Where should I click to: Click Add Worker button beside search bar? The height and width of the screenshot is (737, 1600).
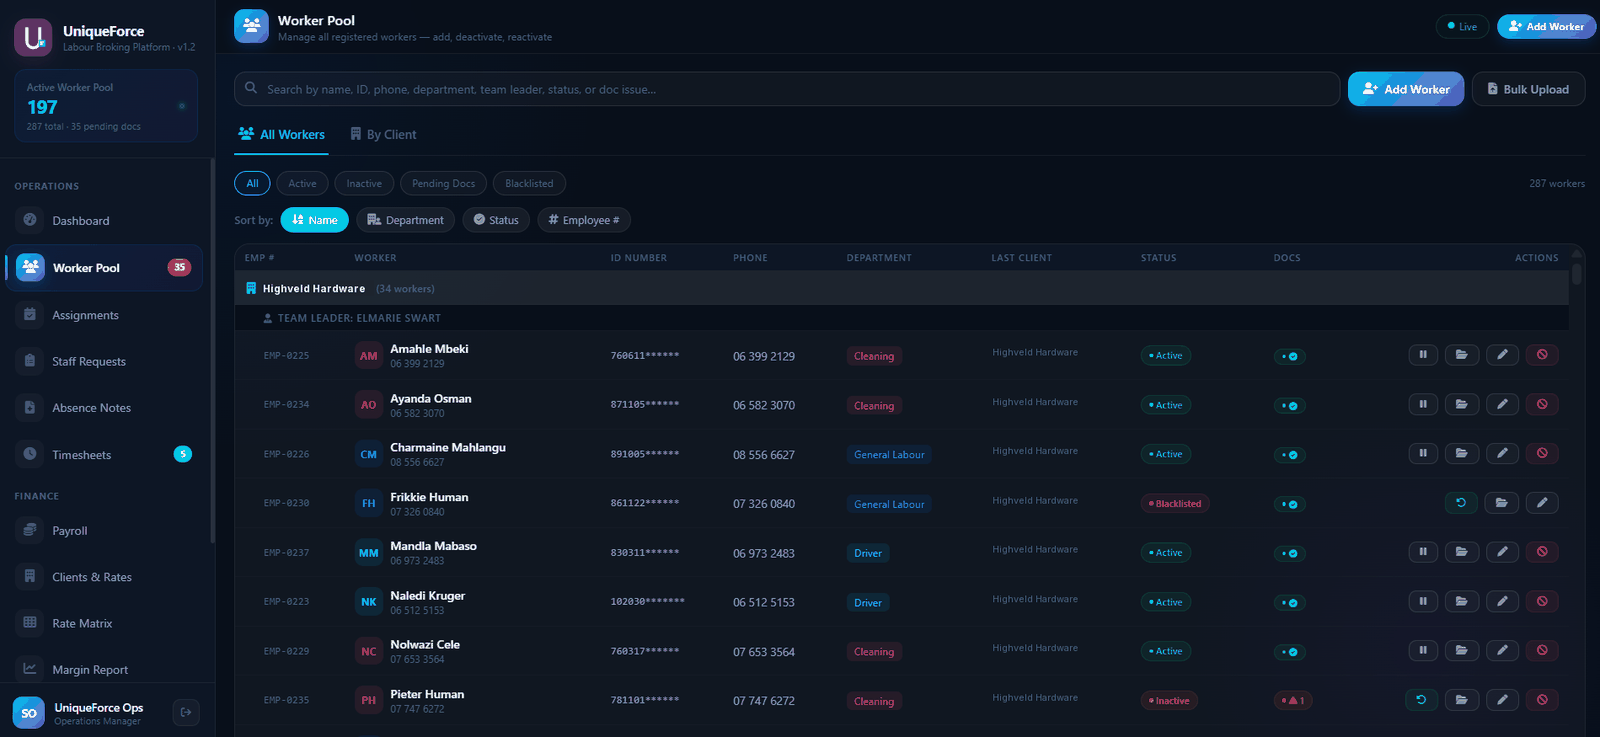click(x=1406, y=89)
